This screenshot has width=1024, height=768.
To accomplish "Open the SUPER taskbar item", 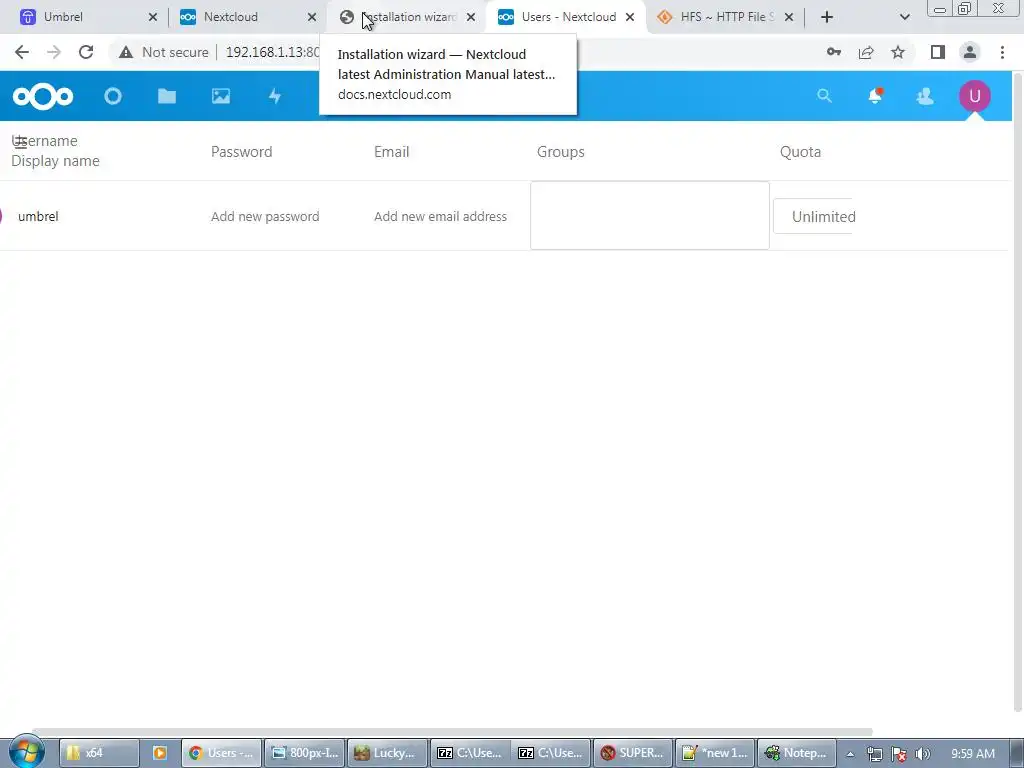I will coord(633,753).
